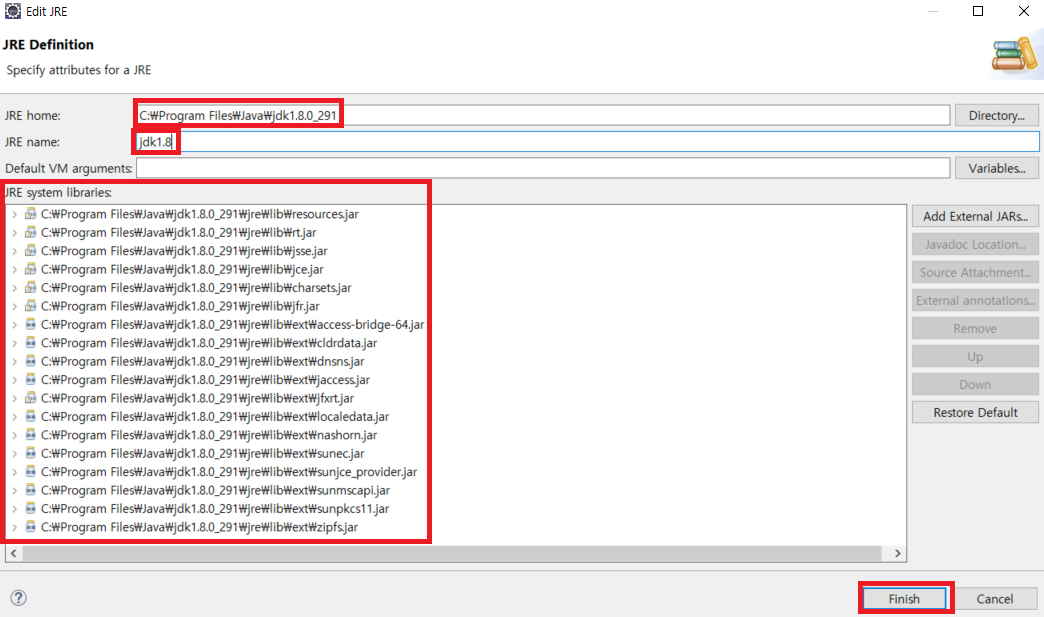The image size is (1044, 617).
Task: Click the jar icon next to rt.jar
Action: pos(31,232)
